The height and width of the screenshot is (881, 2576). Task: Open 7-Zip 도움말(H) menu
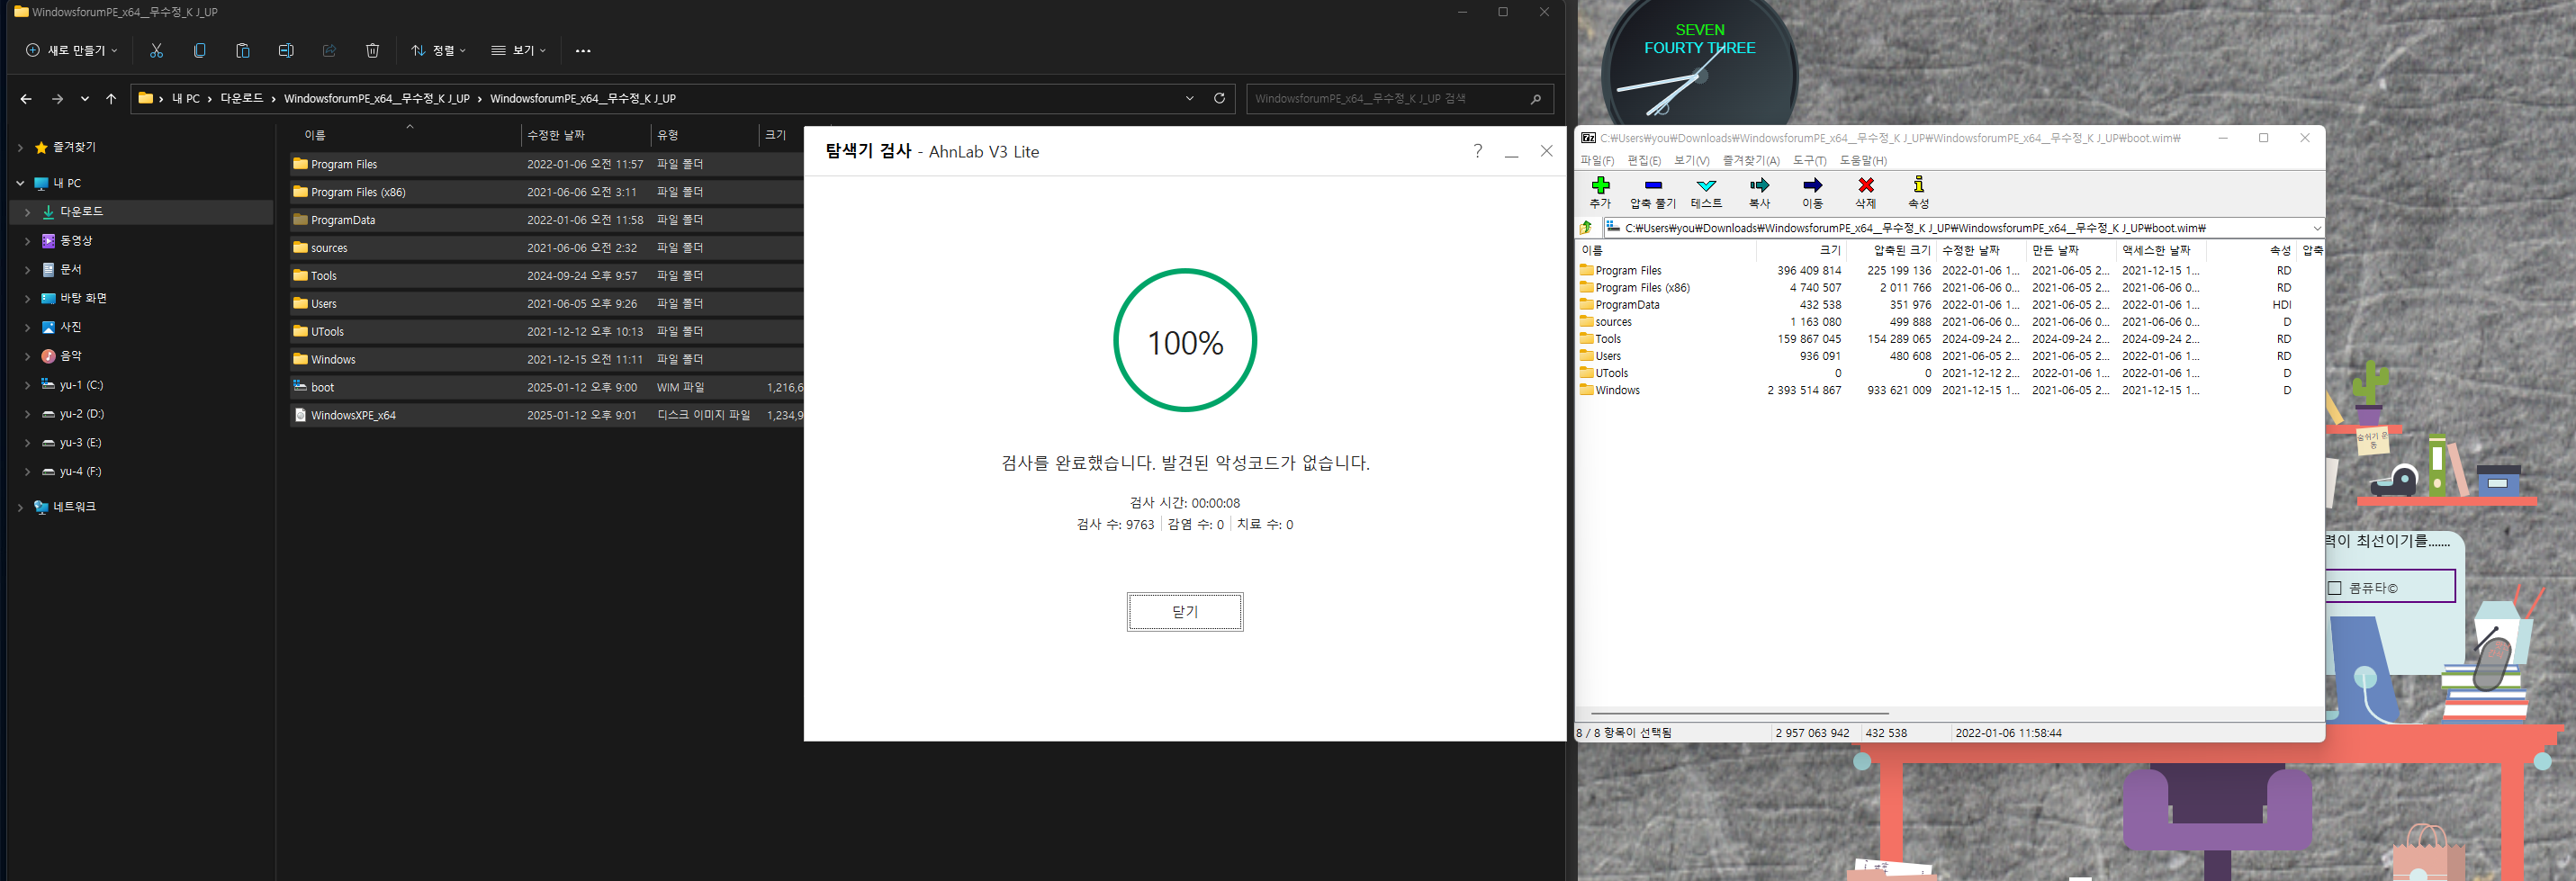1863,161
